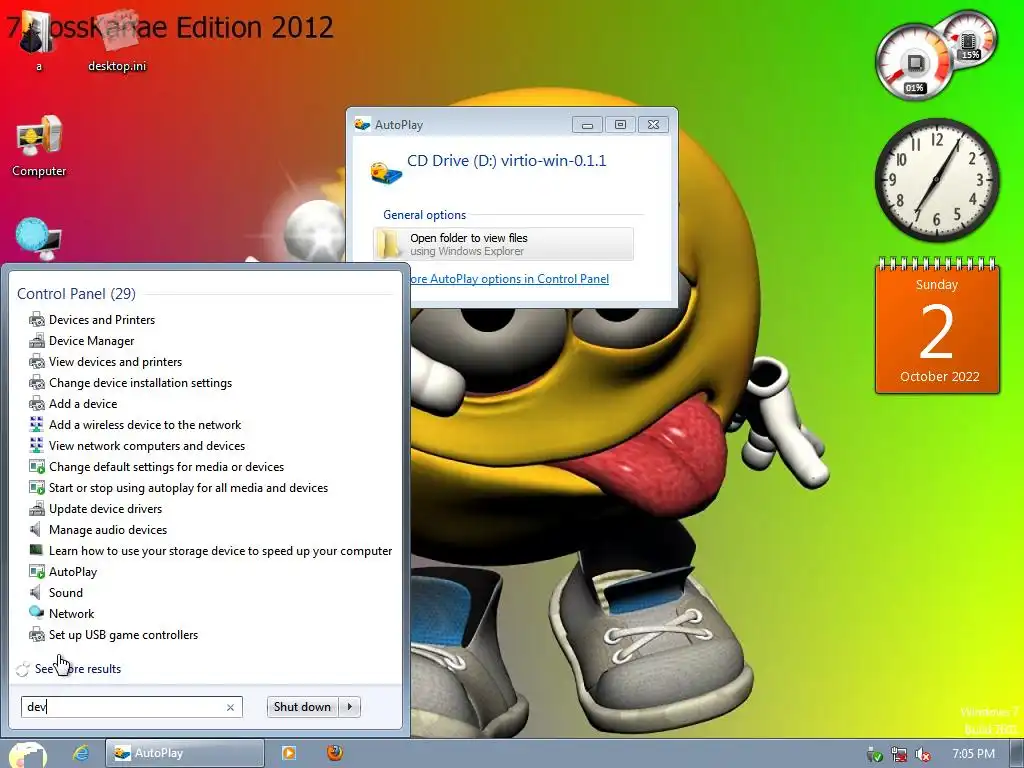Image resolution: width=1024 pixels, height=768 pixels.
Task: Click the Control Panel (29) group header
Action: pos(76,294)
